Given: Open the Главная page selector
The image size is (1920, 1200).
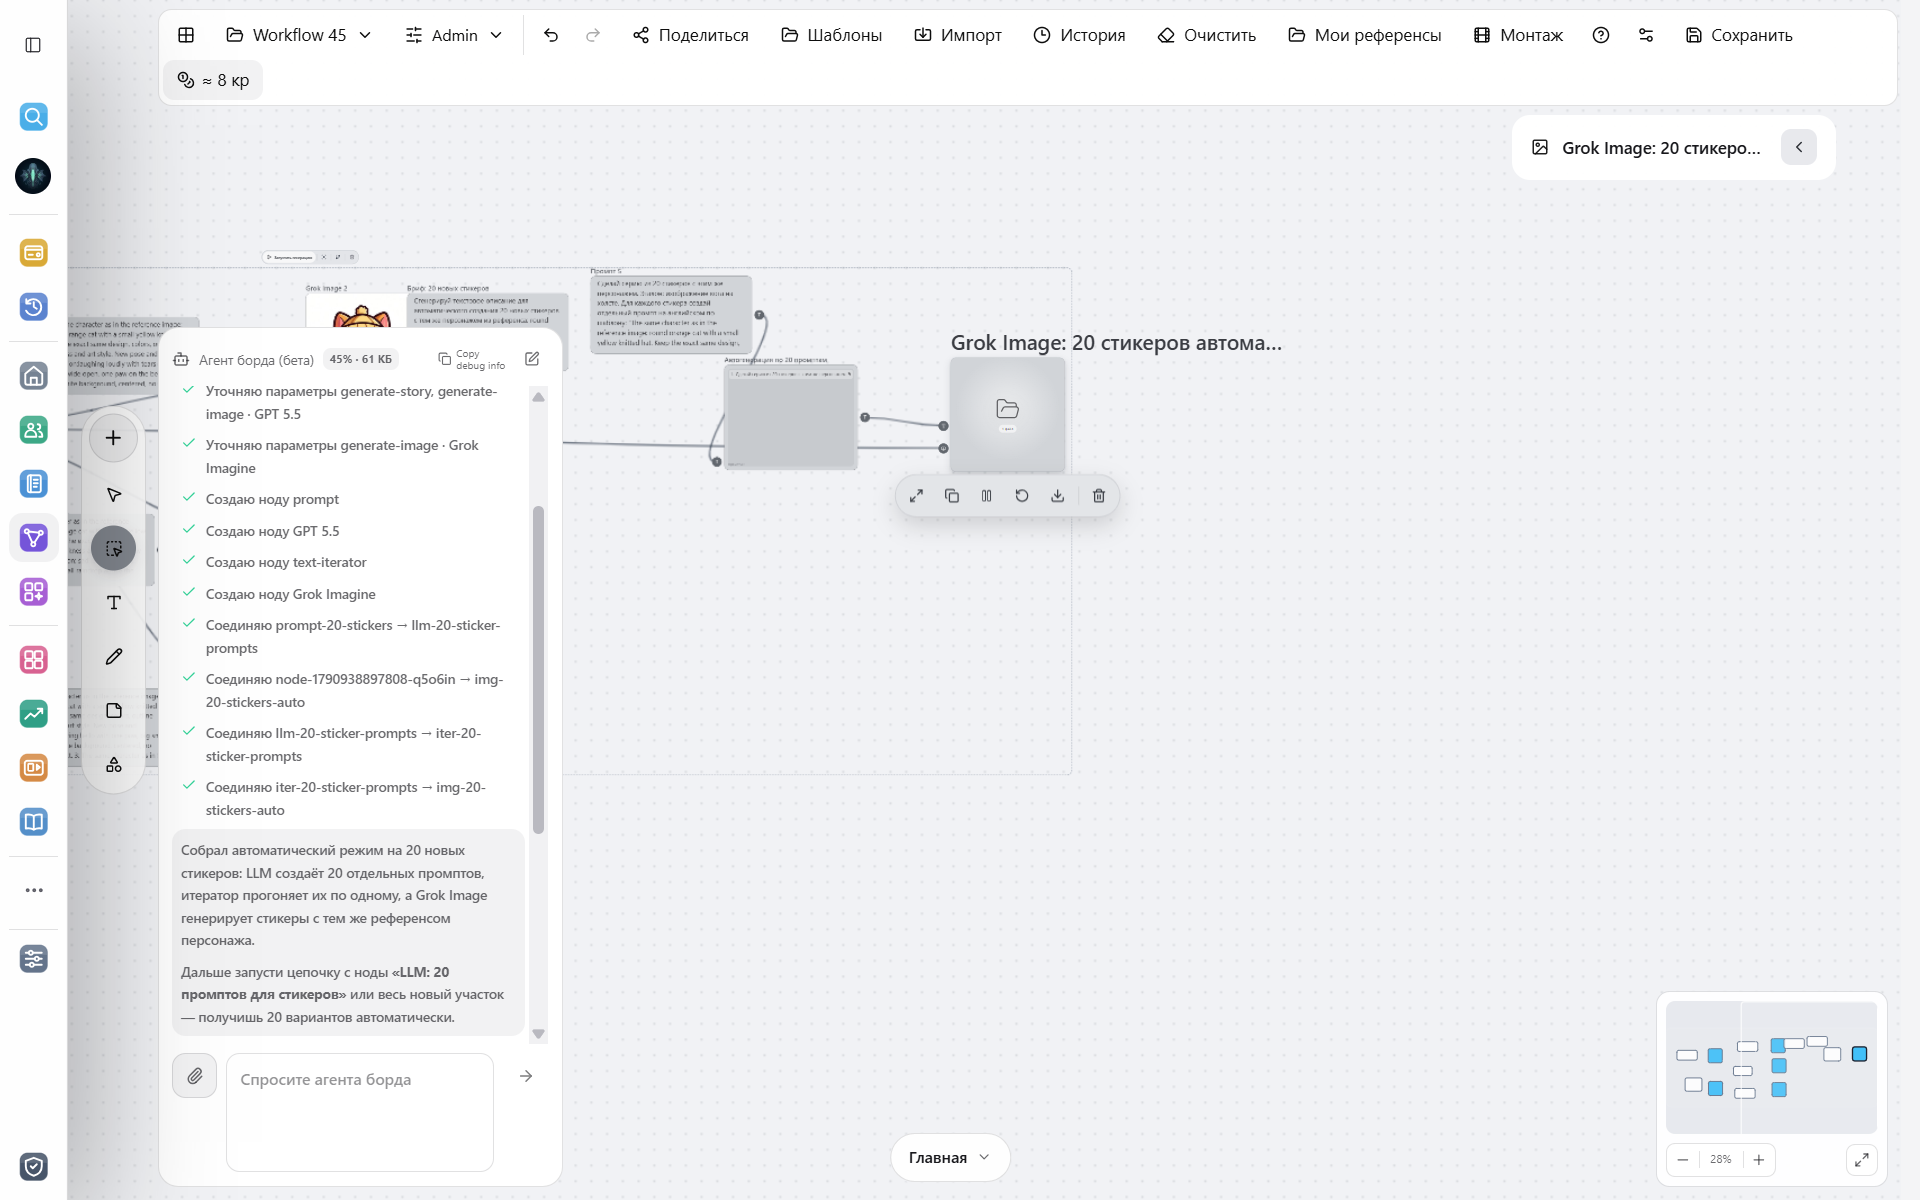Looking at the screenshot, I should (950, 1158).
